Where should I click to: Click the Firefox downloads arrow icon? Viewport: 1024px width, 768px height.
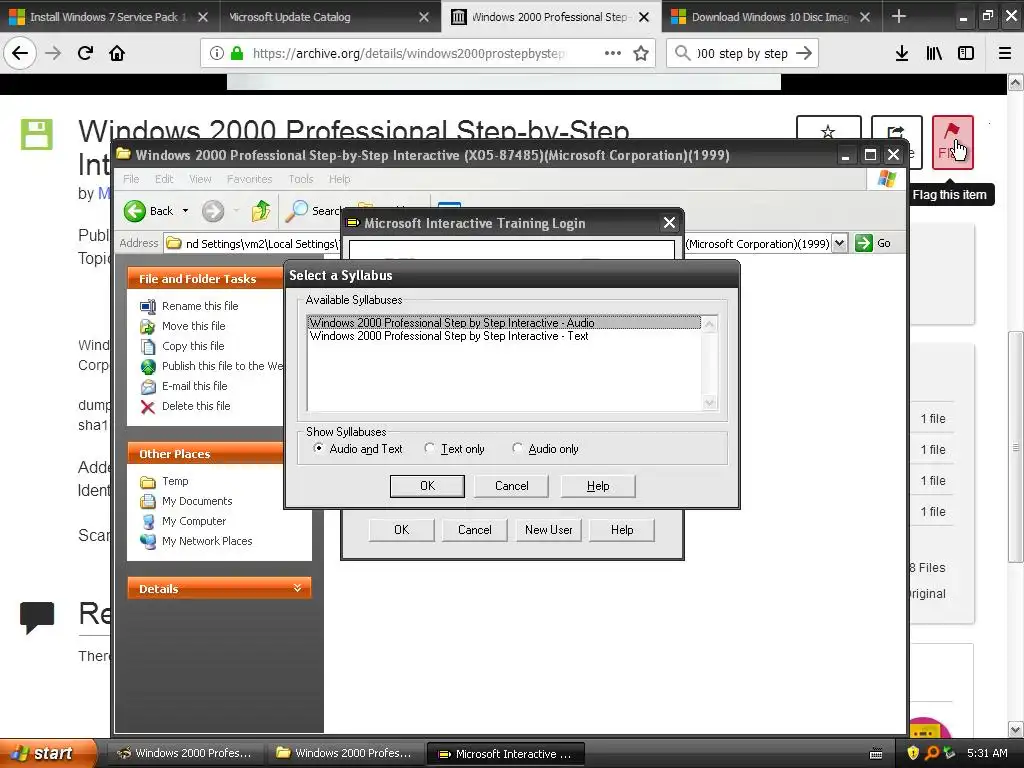coord(902,53)
